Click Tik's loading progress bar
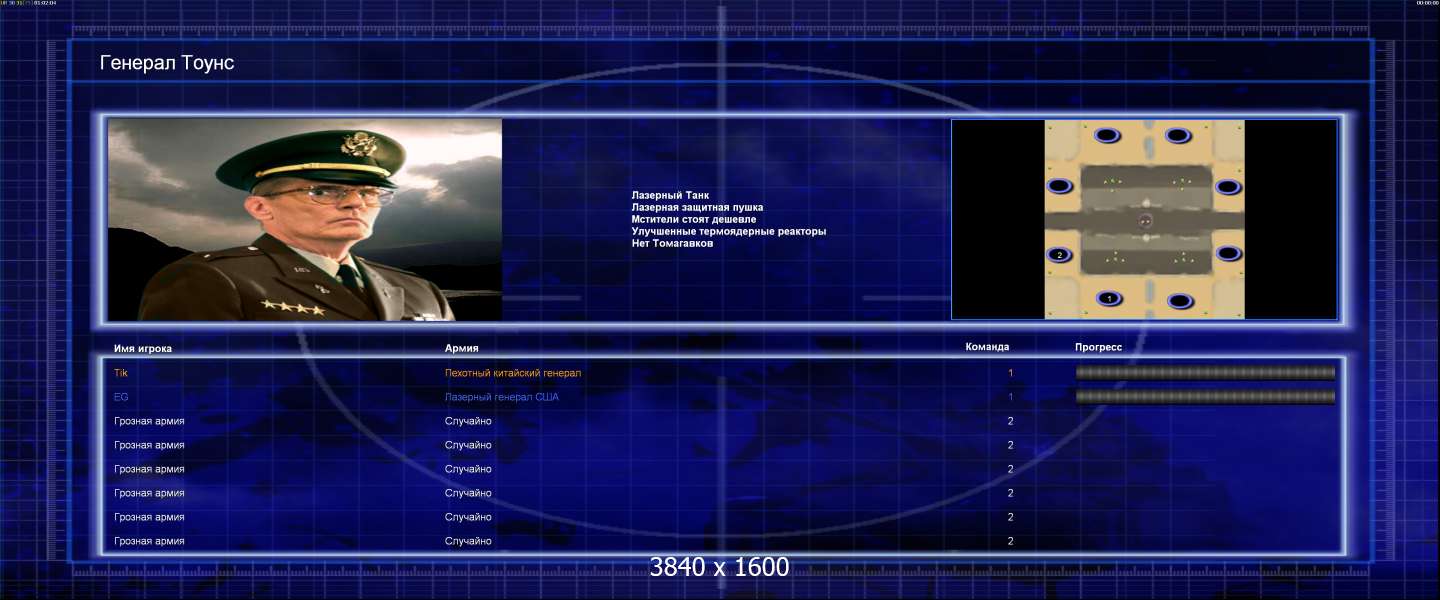 coord(1205,373)
